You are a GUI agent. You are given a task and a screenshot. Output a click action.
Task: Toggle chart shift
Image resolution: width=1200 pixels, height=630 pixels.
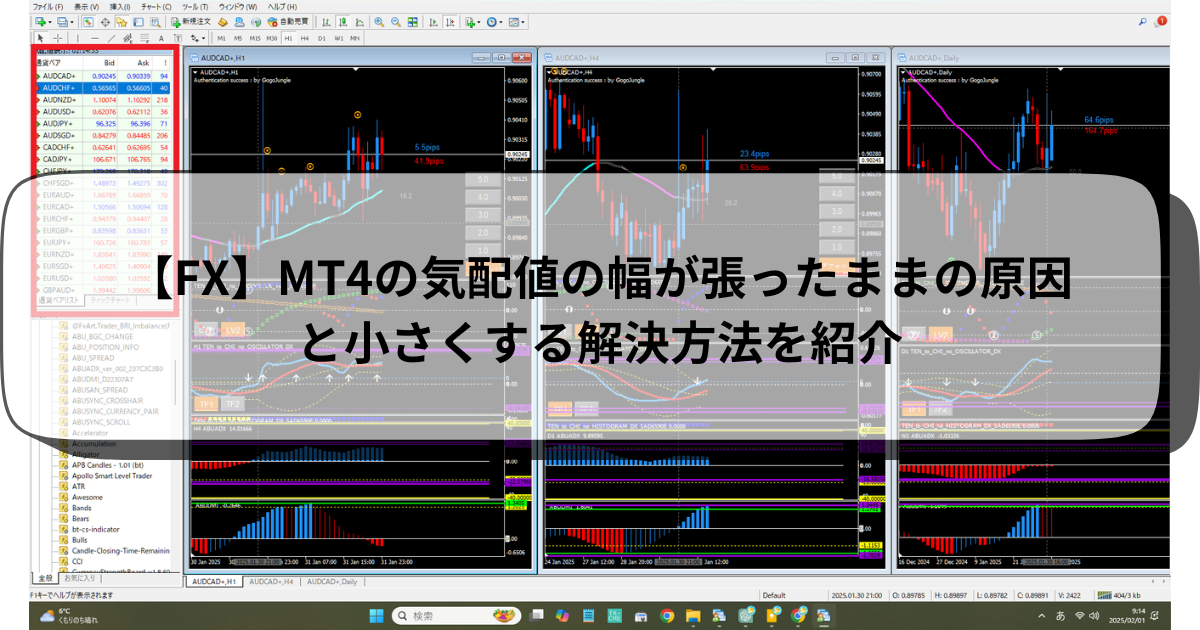pos(449,21)
